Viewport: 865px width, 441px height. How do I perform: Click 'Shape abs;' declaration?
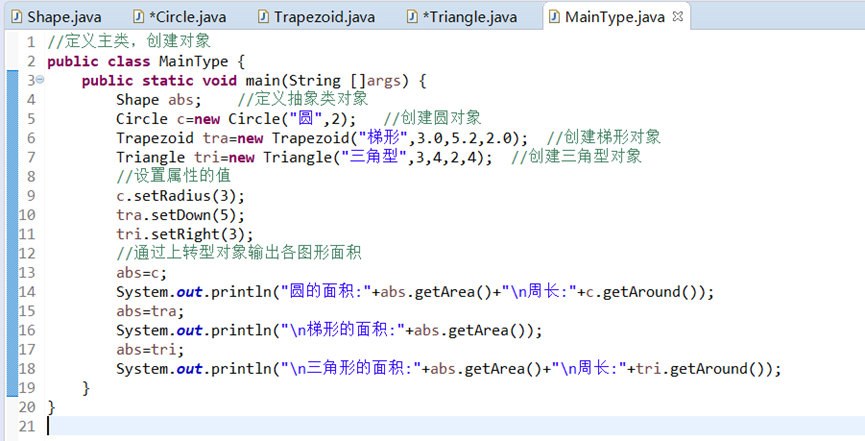(159, 100)
